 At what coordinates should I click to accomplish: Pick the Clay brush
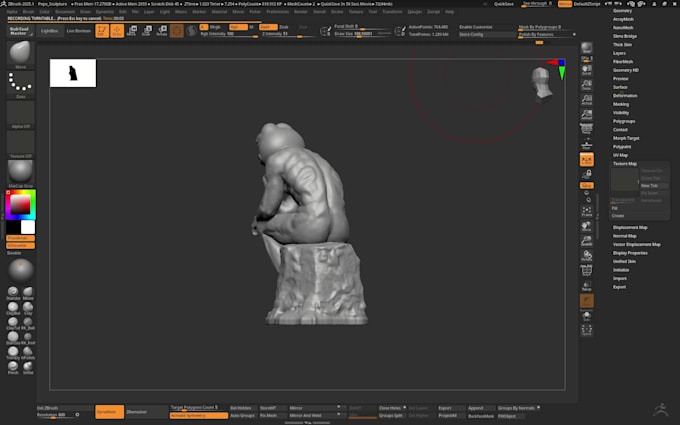click(28, 308)
